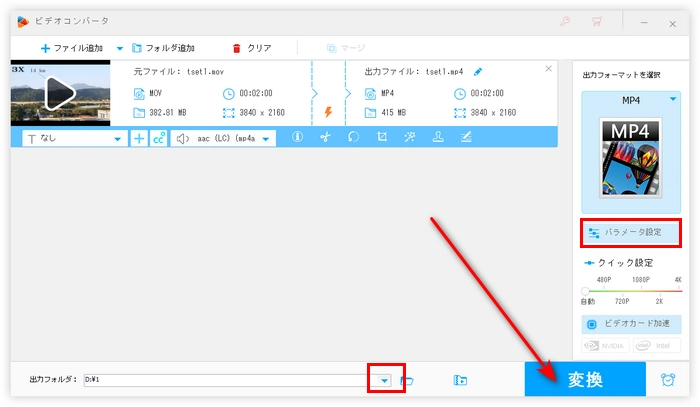
Task: Click the 元ファイル: tset1.mov label
Action: tap(179, 71)
